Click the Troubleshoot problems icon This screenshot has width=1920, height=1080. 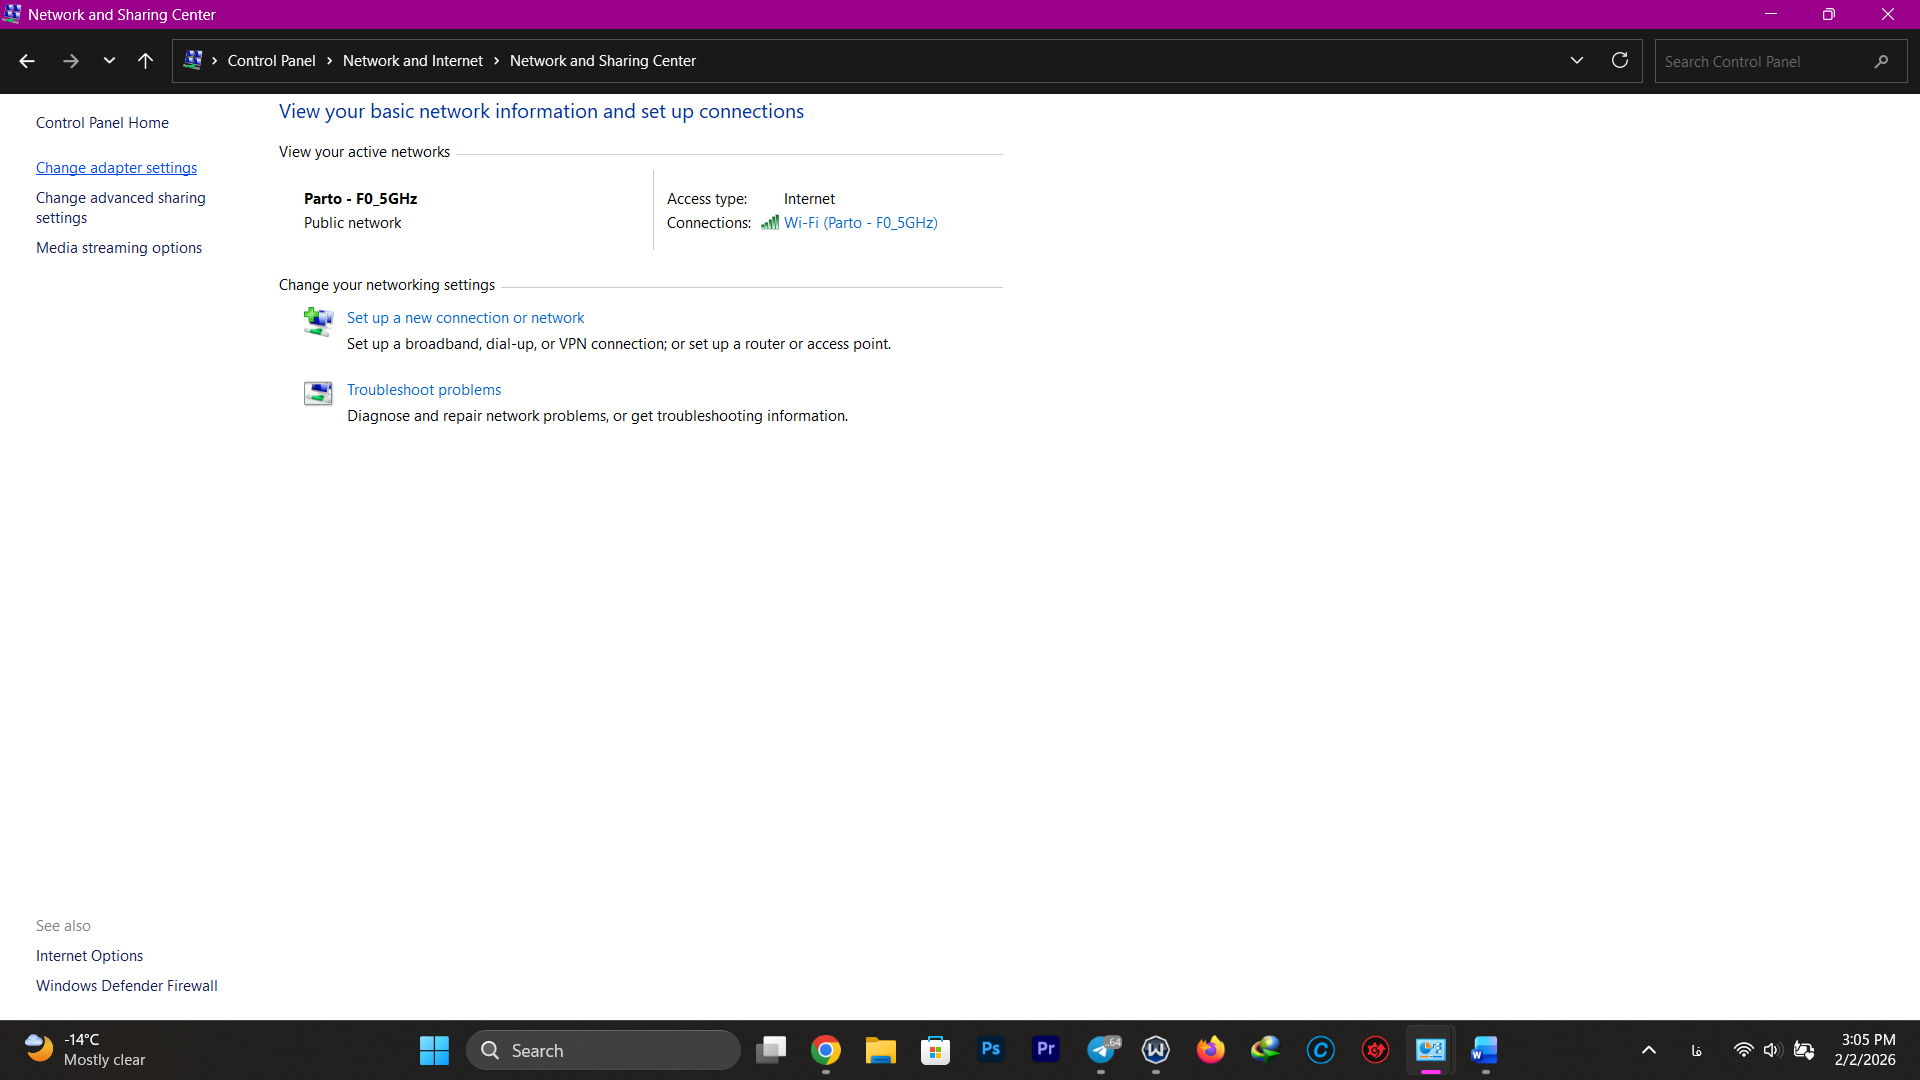pos(318,393)
